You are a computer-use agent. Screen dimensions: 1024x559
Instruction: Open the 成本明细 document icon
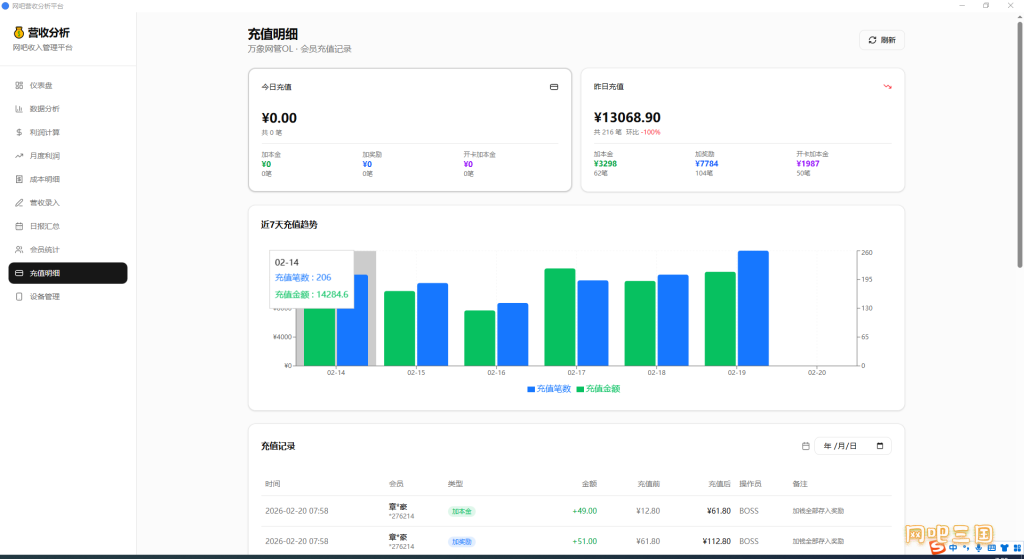tap(19, 180)
